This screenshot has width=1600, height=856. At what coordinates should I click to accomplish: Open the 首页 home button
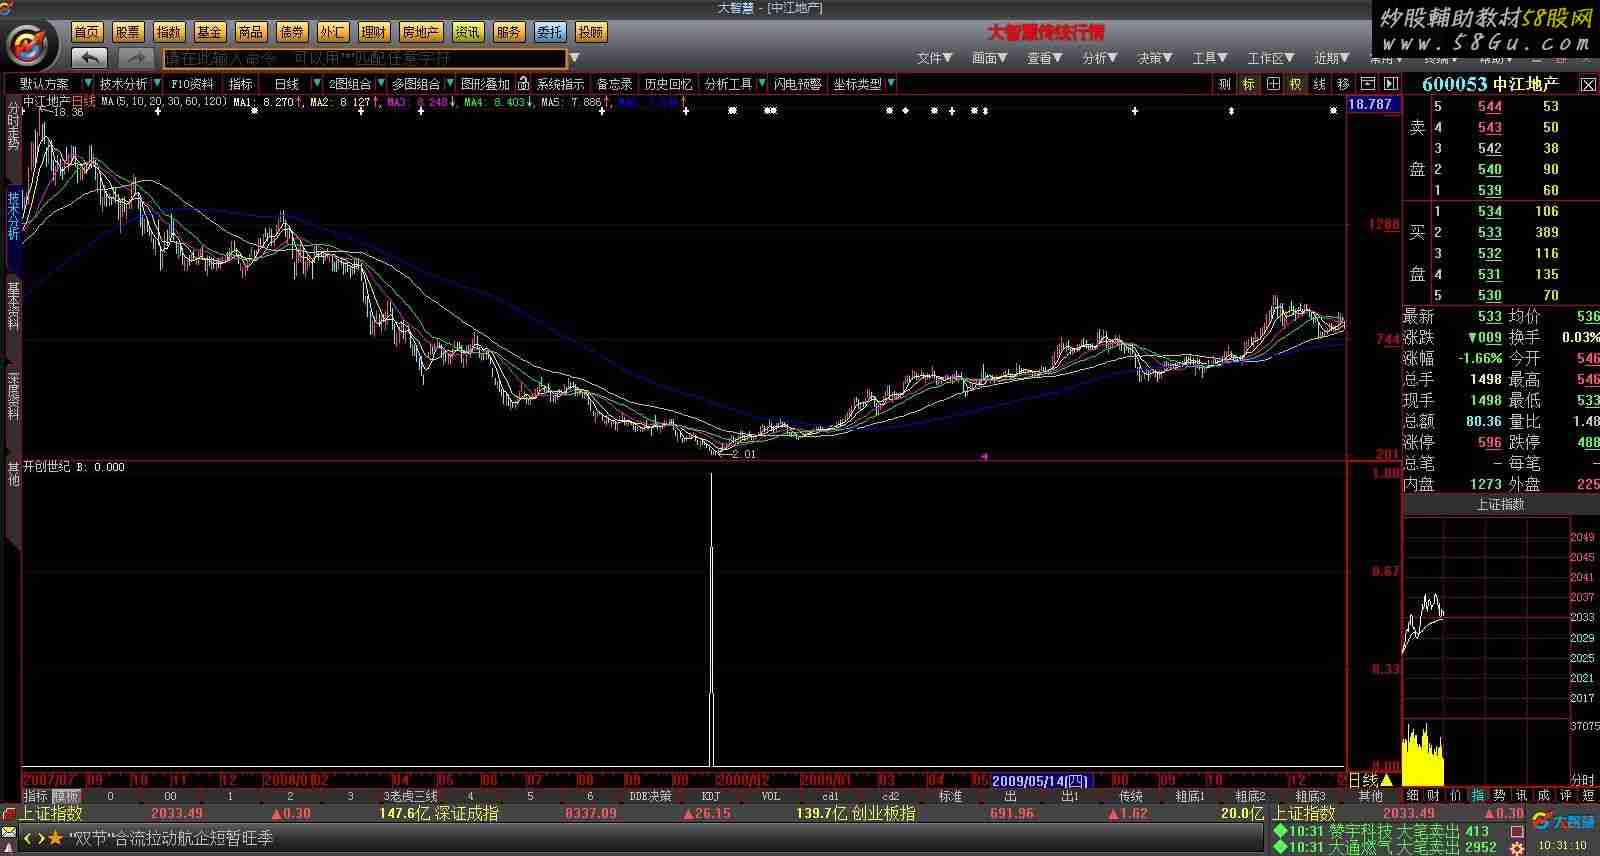click(87, 33)
